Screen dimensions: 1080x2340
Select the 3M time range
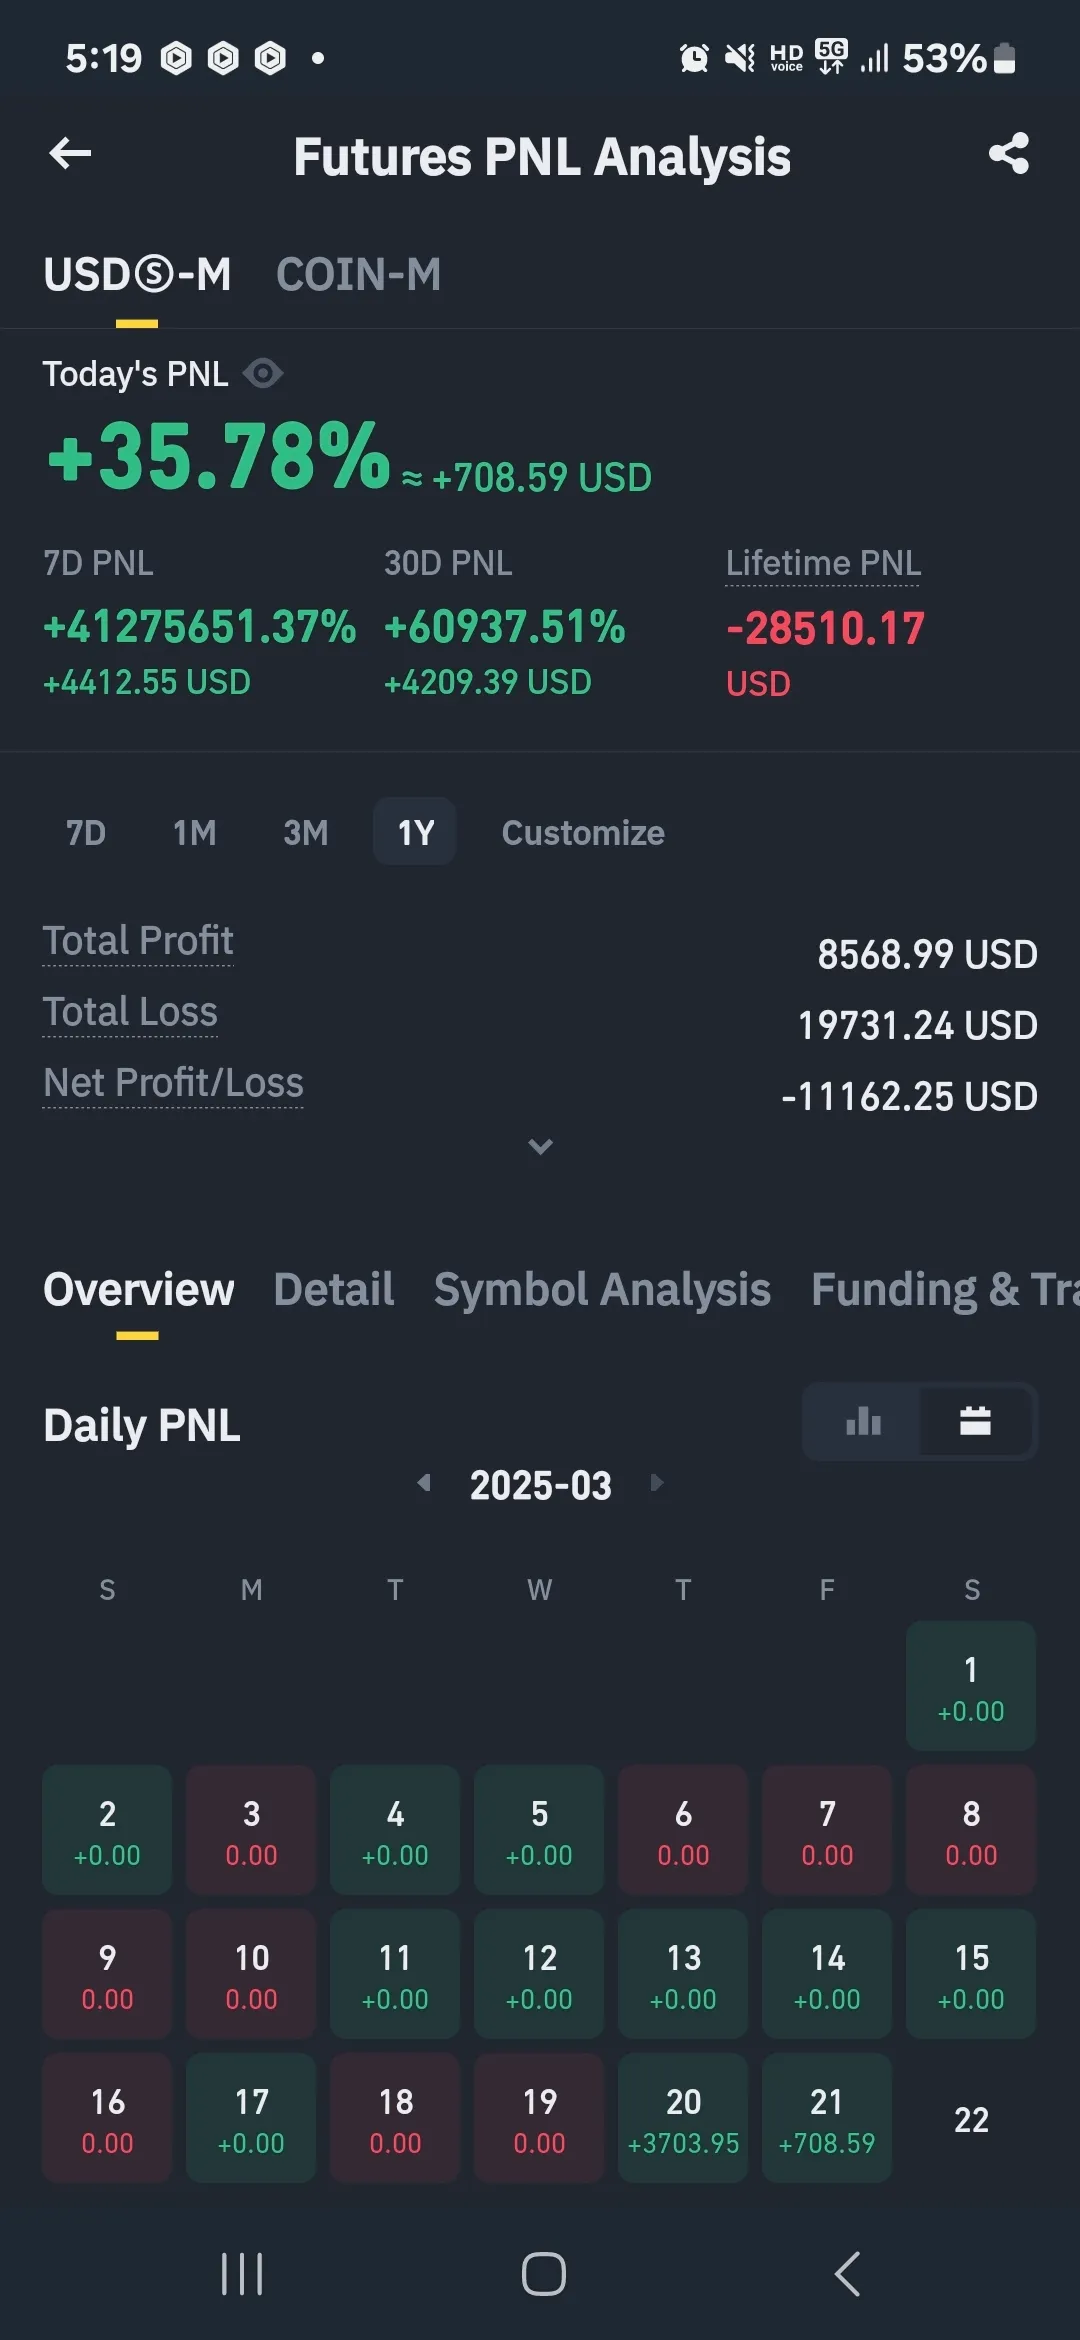click(305, 832)
